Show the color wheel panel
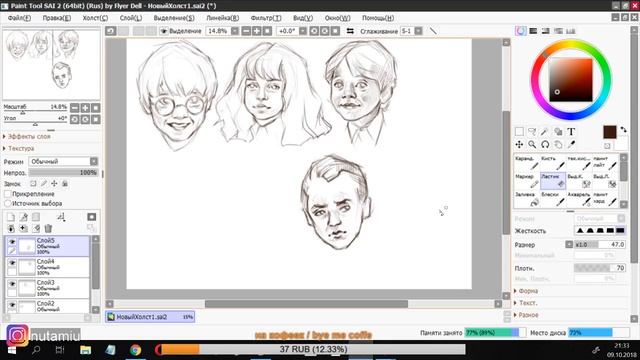640x360 pixels. coord(520,31)
